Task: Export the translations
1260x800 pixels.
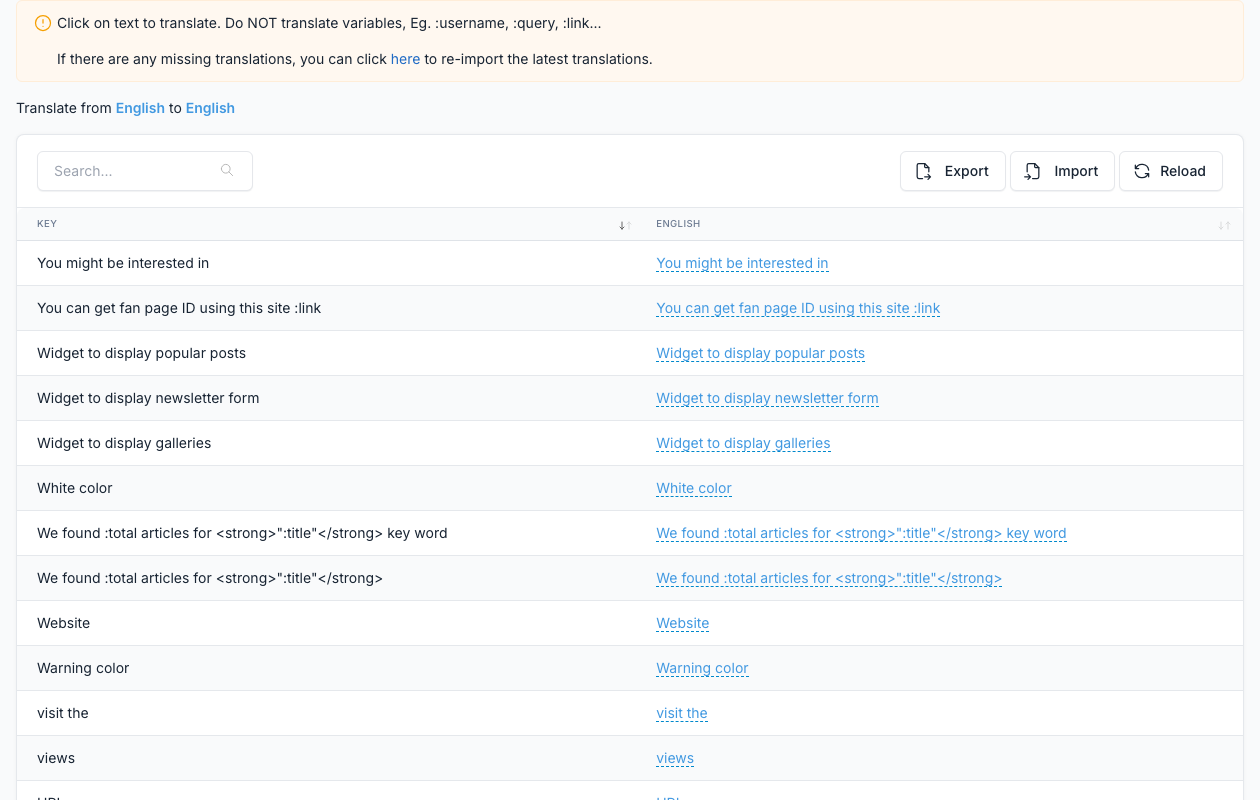Action: coord(952,171)
